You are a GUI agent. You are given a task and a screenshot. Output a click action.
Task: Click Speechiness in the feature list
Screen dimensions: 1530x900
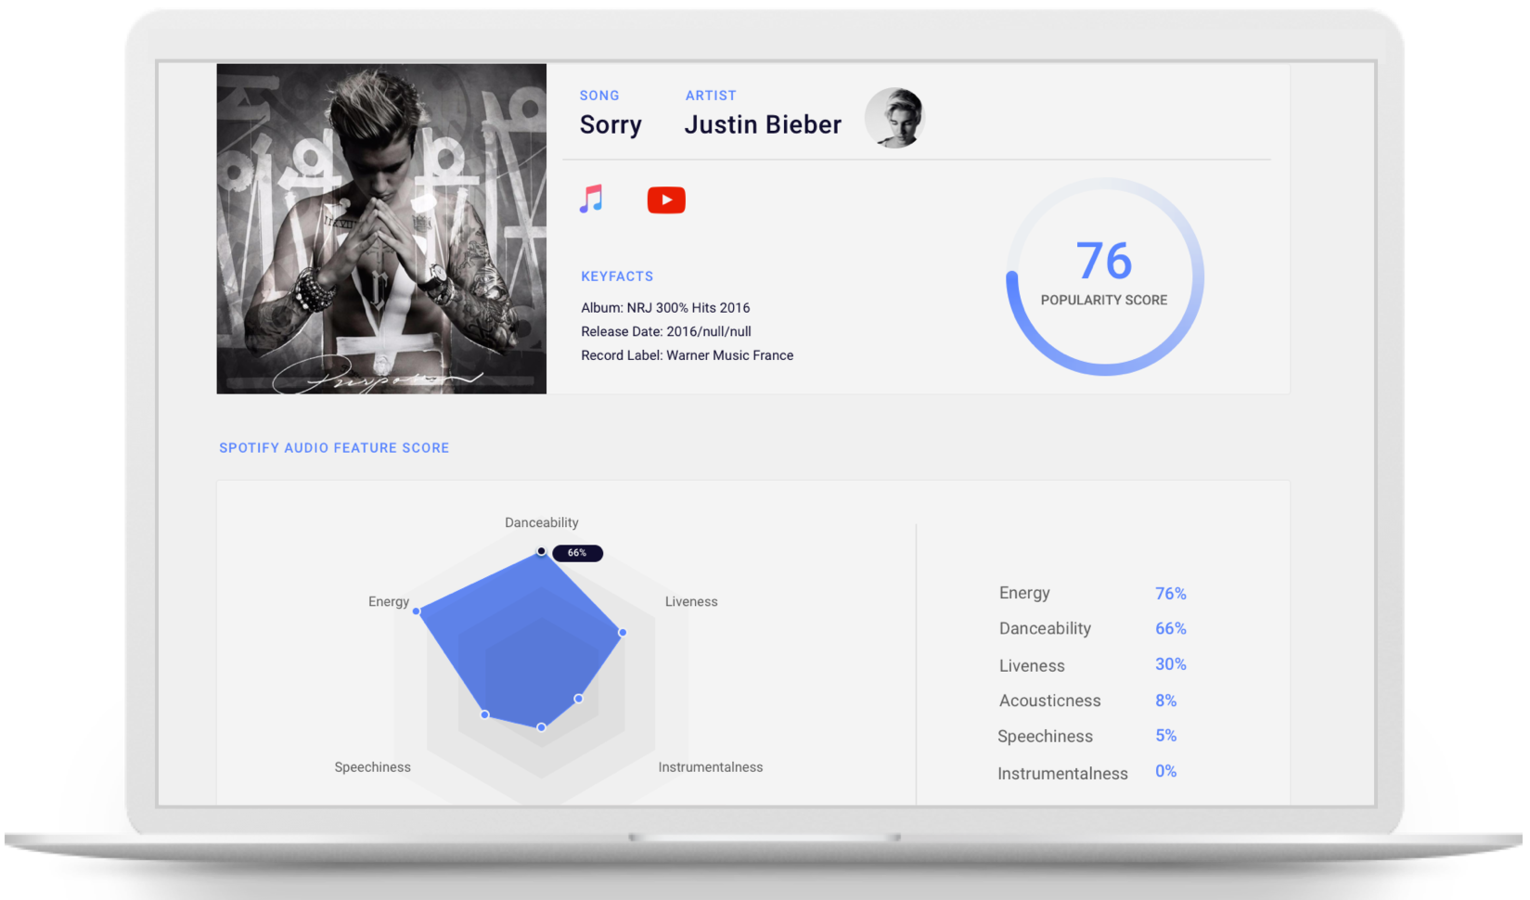coord(1045,737)
